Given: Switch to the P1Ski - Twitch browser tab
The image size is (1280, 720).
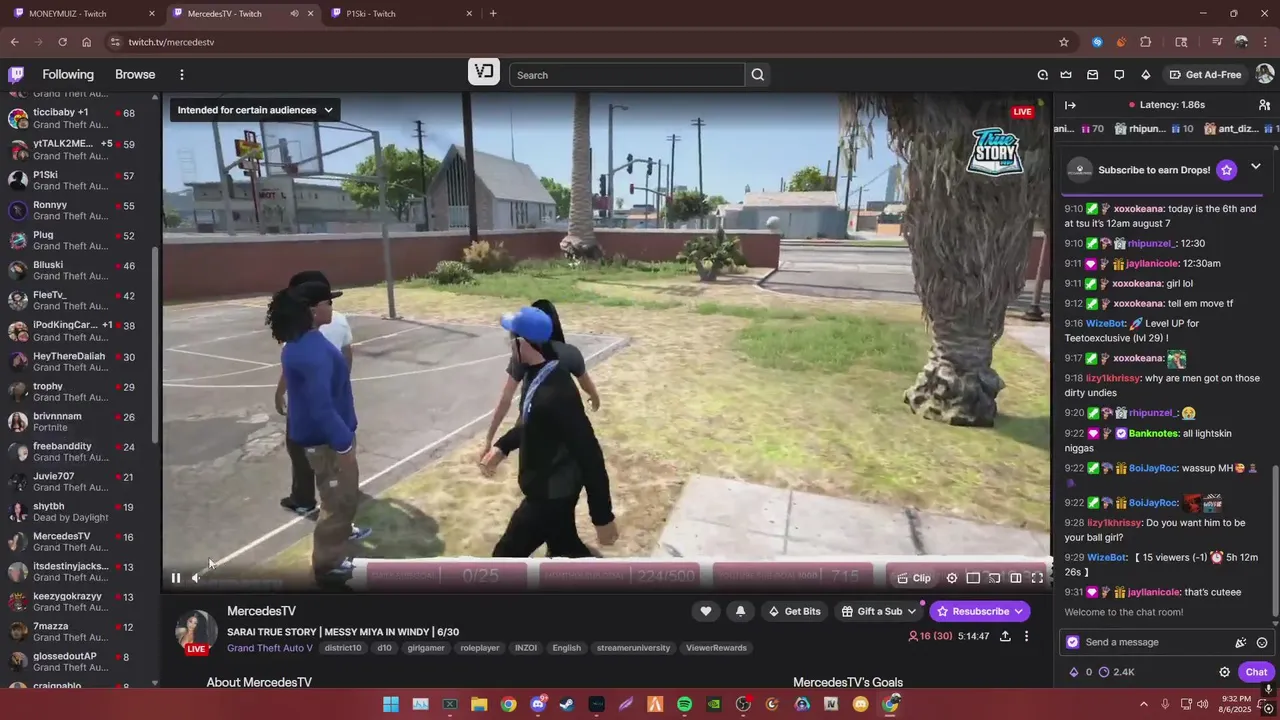Looking at the screenshot, I should (398, 14).
